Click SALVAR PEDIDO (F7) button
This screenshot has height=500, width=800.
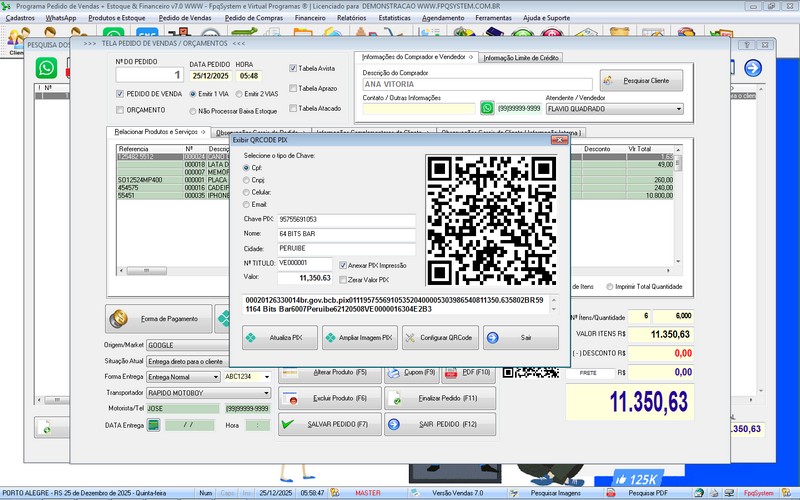(330, 424)
